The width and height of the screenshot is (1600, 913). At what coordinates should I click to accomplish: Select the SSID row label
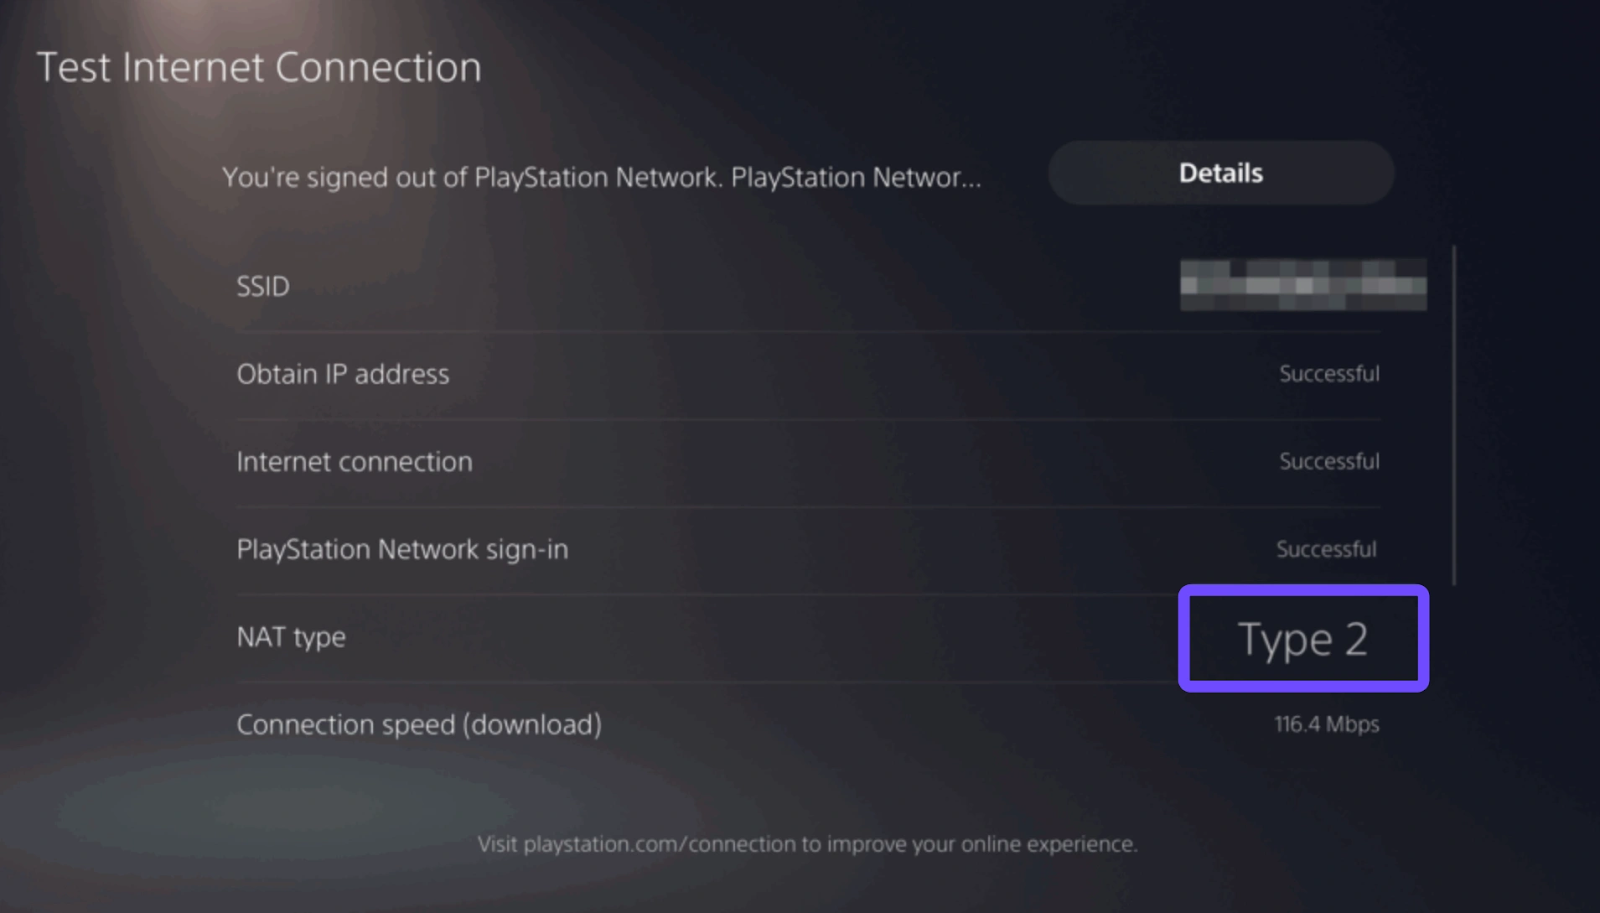tap(263, 287)
